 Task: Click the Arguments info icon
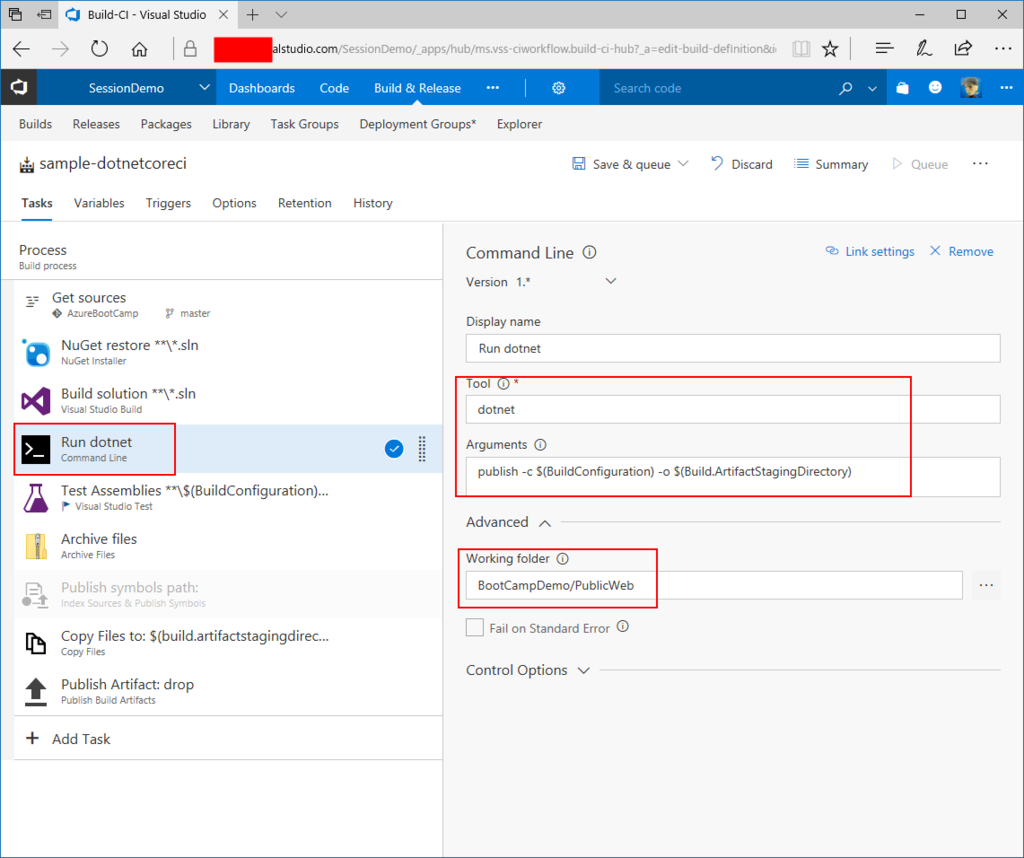click(540, 445)
